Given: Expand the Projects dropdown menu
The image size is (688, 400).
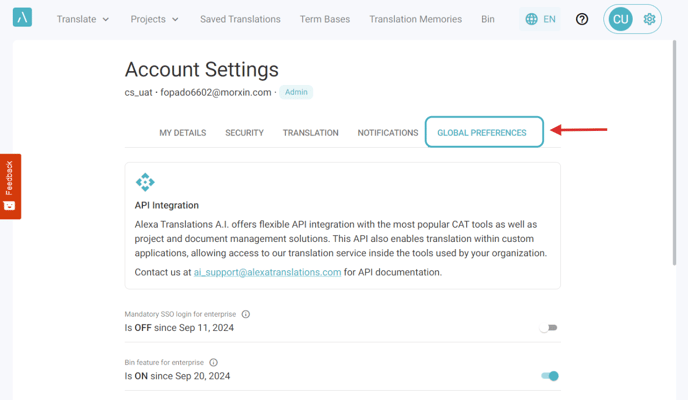Looking at the screenshot, I should [154, 19].
